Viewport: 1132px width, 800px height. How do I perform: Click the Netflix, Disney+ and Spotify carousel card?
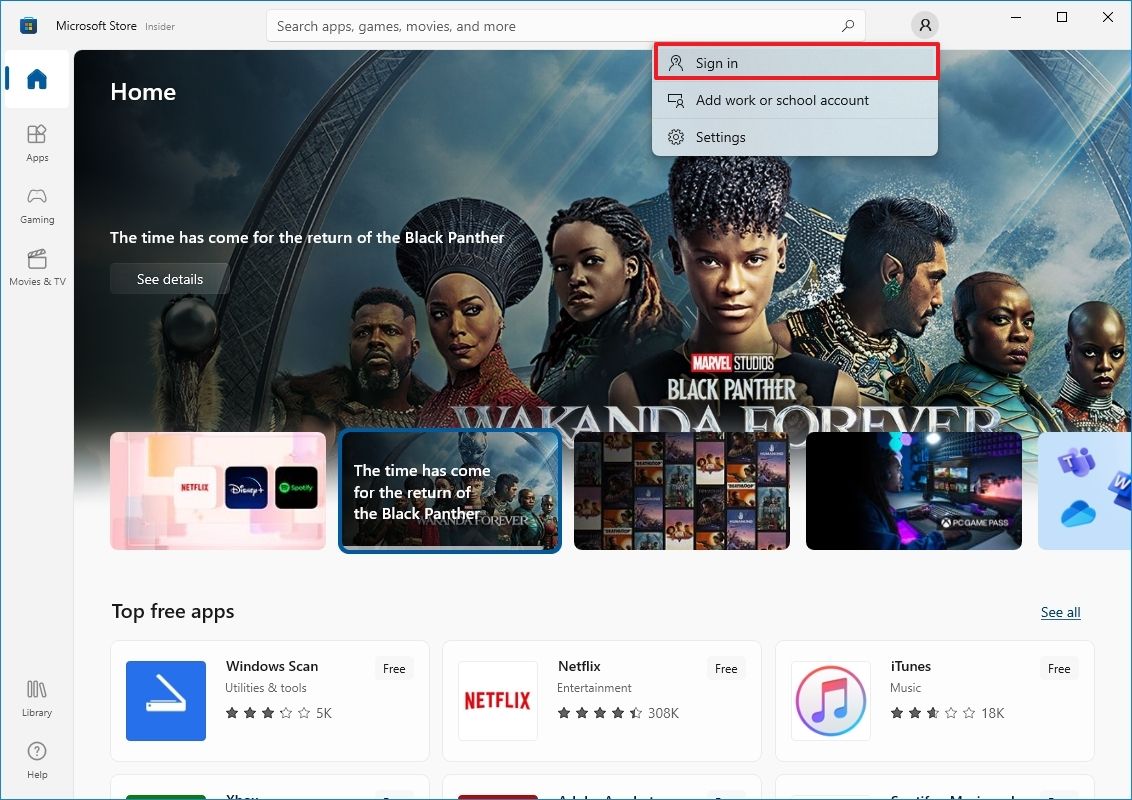pyautogui.click(x=218, y=491)
